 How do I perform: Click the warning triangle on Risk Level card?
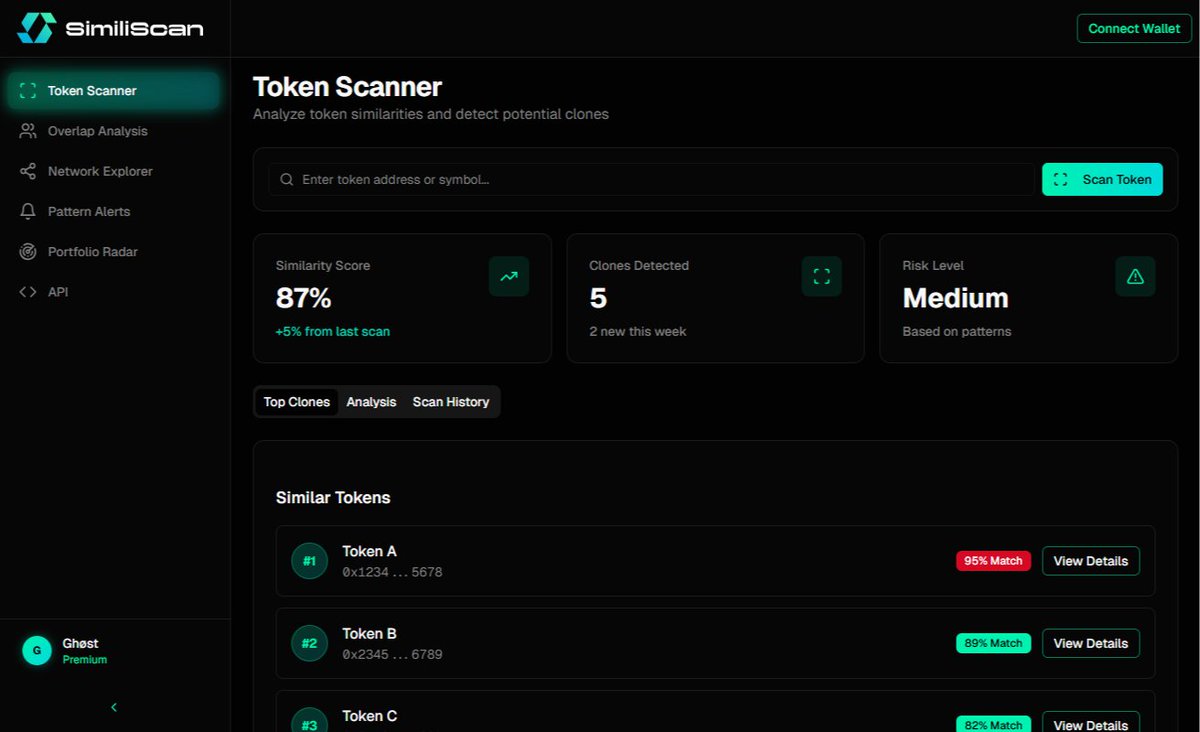coord(1135,276)
